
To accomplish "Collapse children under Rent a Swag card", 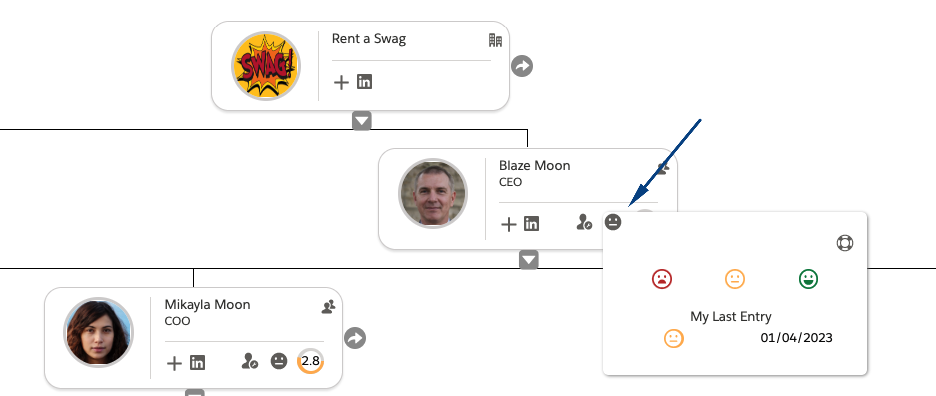I will coord(362,121).
